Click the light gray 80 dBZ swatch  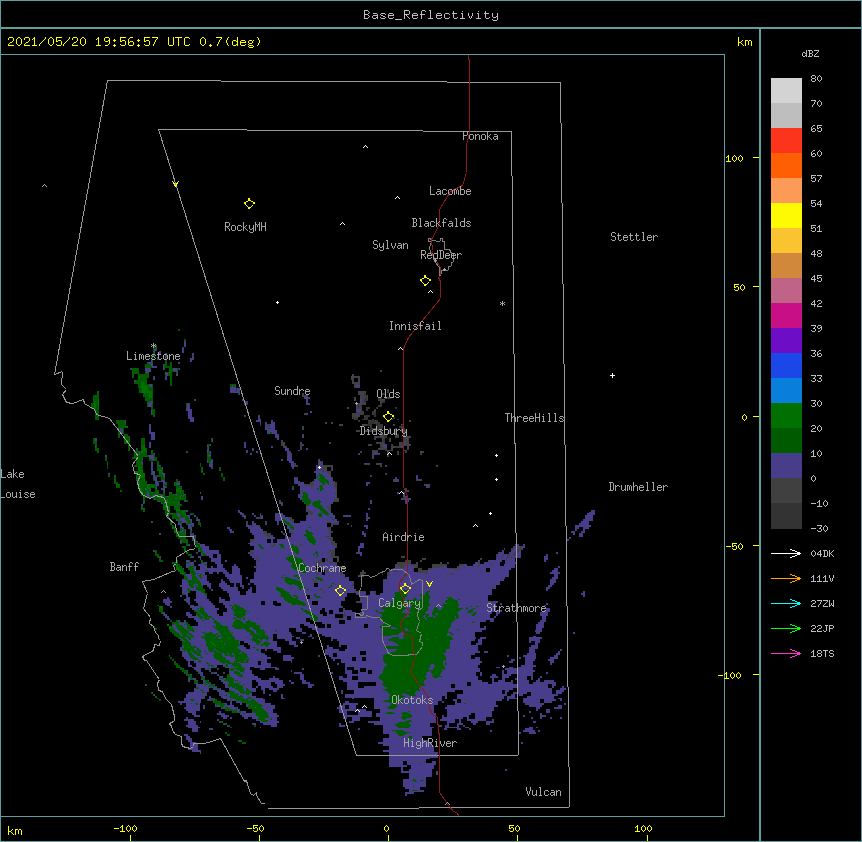pyautogui.click(x=786, y=91)
